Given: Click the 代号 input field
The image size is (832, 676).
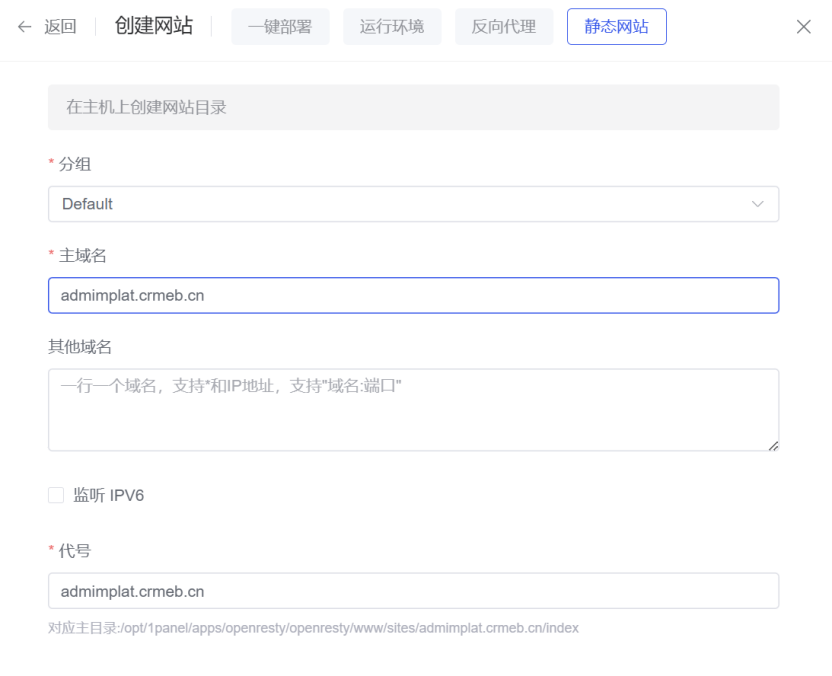Looking at the screenshot, I should click(413, 591).
